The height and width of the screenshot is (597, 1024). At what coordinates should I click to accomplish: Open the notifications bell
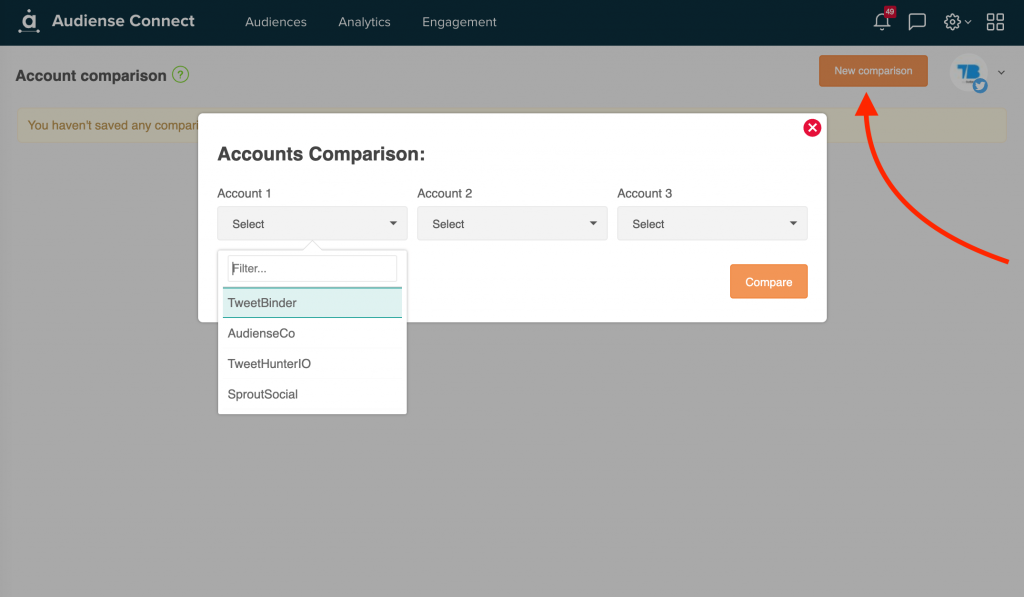pos(882,22)
